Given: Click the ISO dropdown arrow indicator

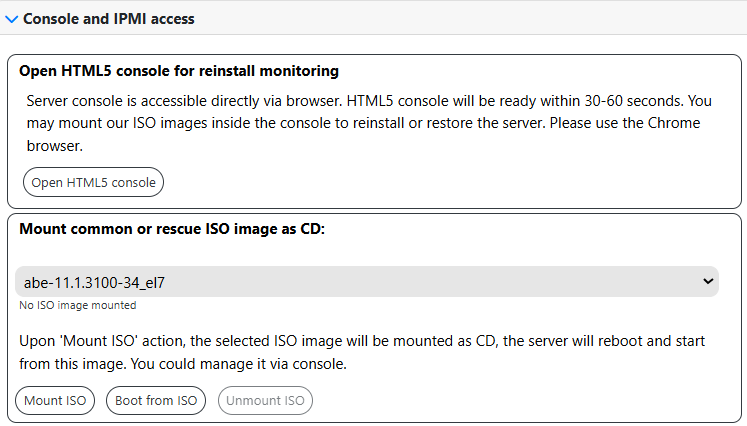Looking at the screenshot, I should click(x=708, y=282).
